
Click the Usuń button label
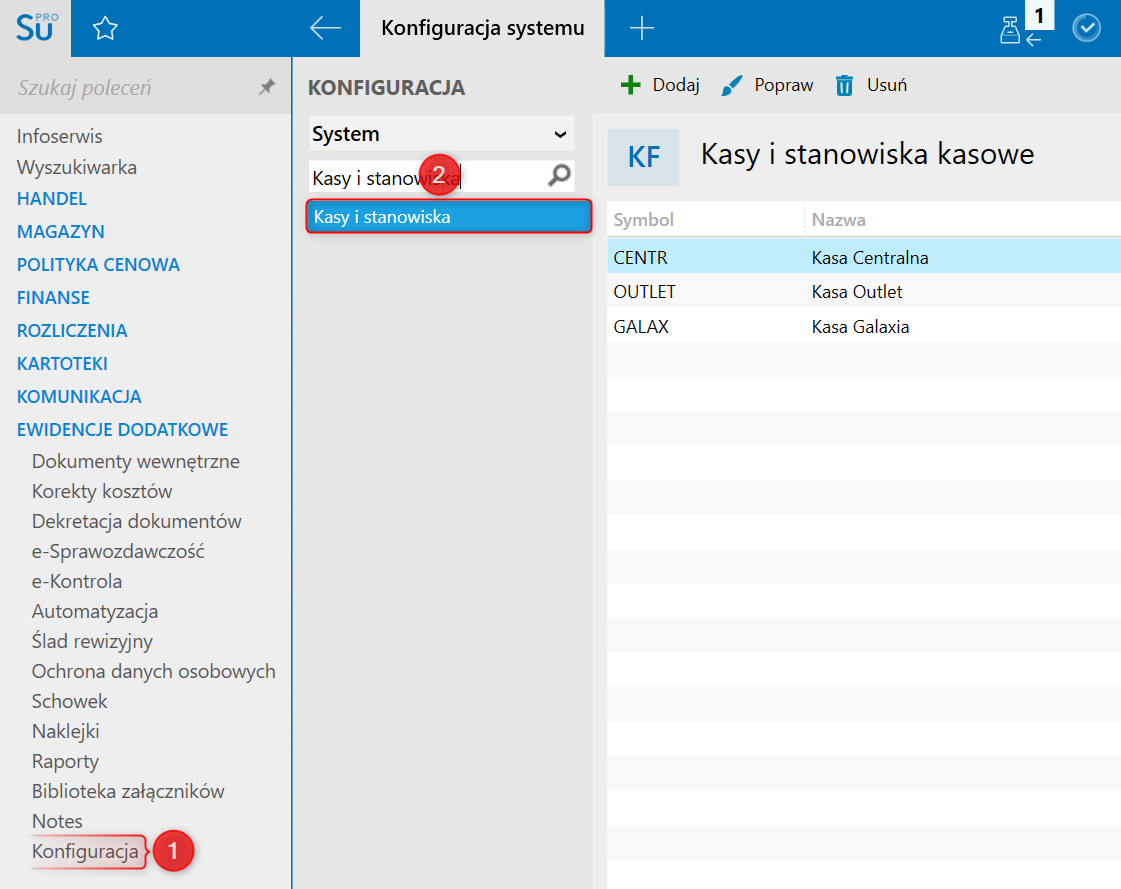pyautogui.click(x=887, y=85)
